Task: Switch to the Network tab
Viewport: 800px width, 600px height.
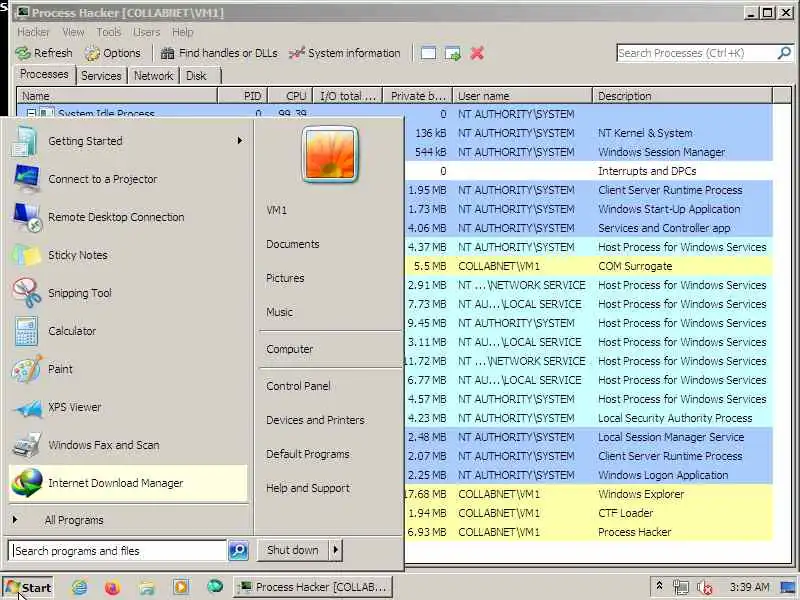Action: (x=153, y=76)
